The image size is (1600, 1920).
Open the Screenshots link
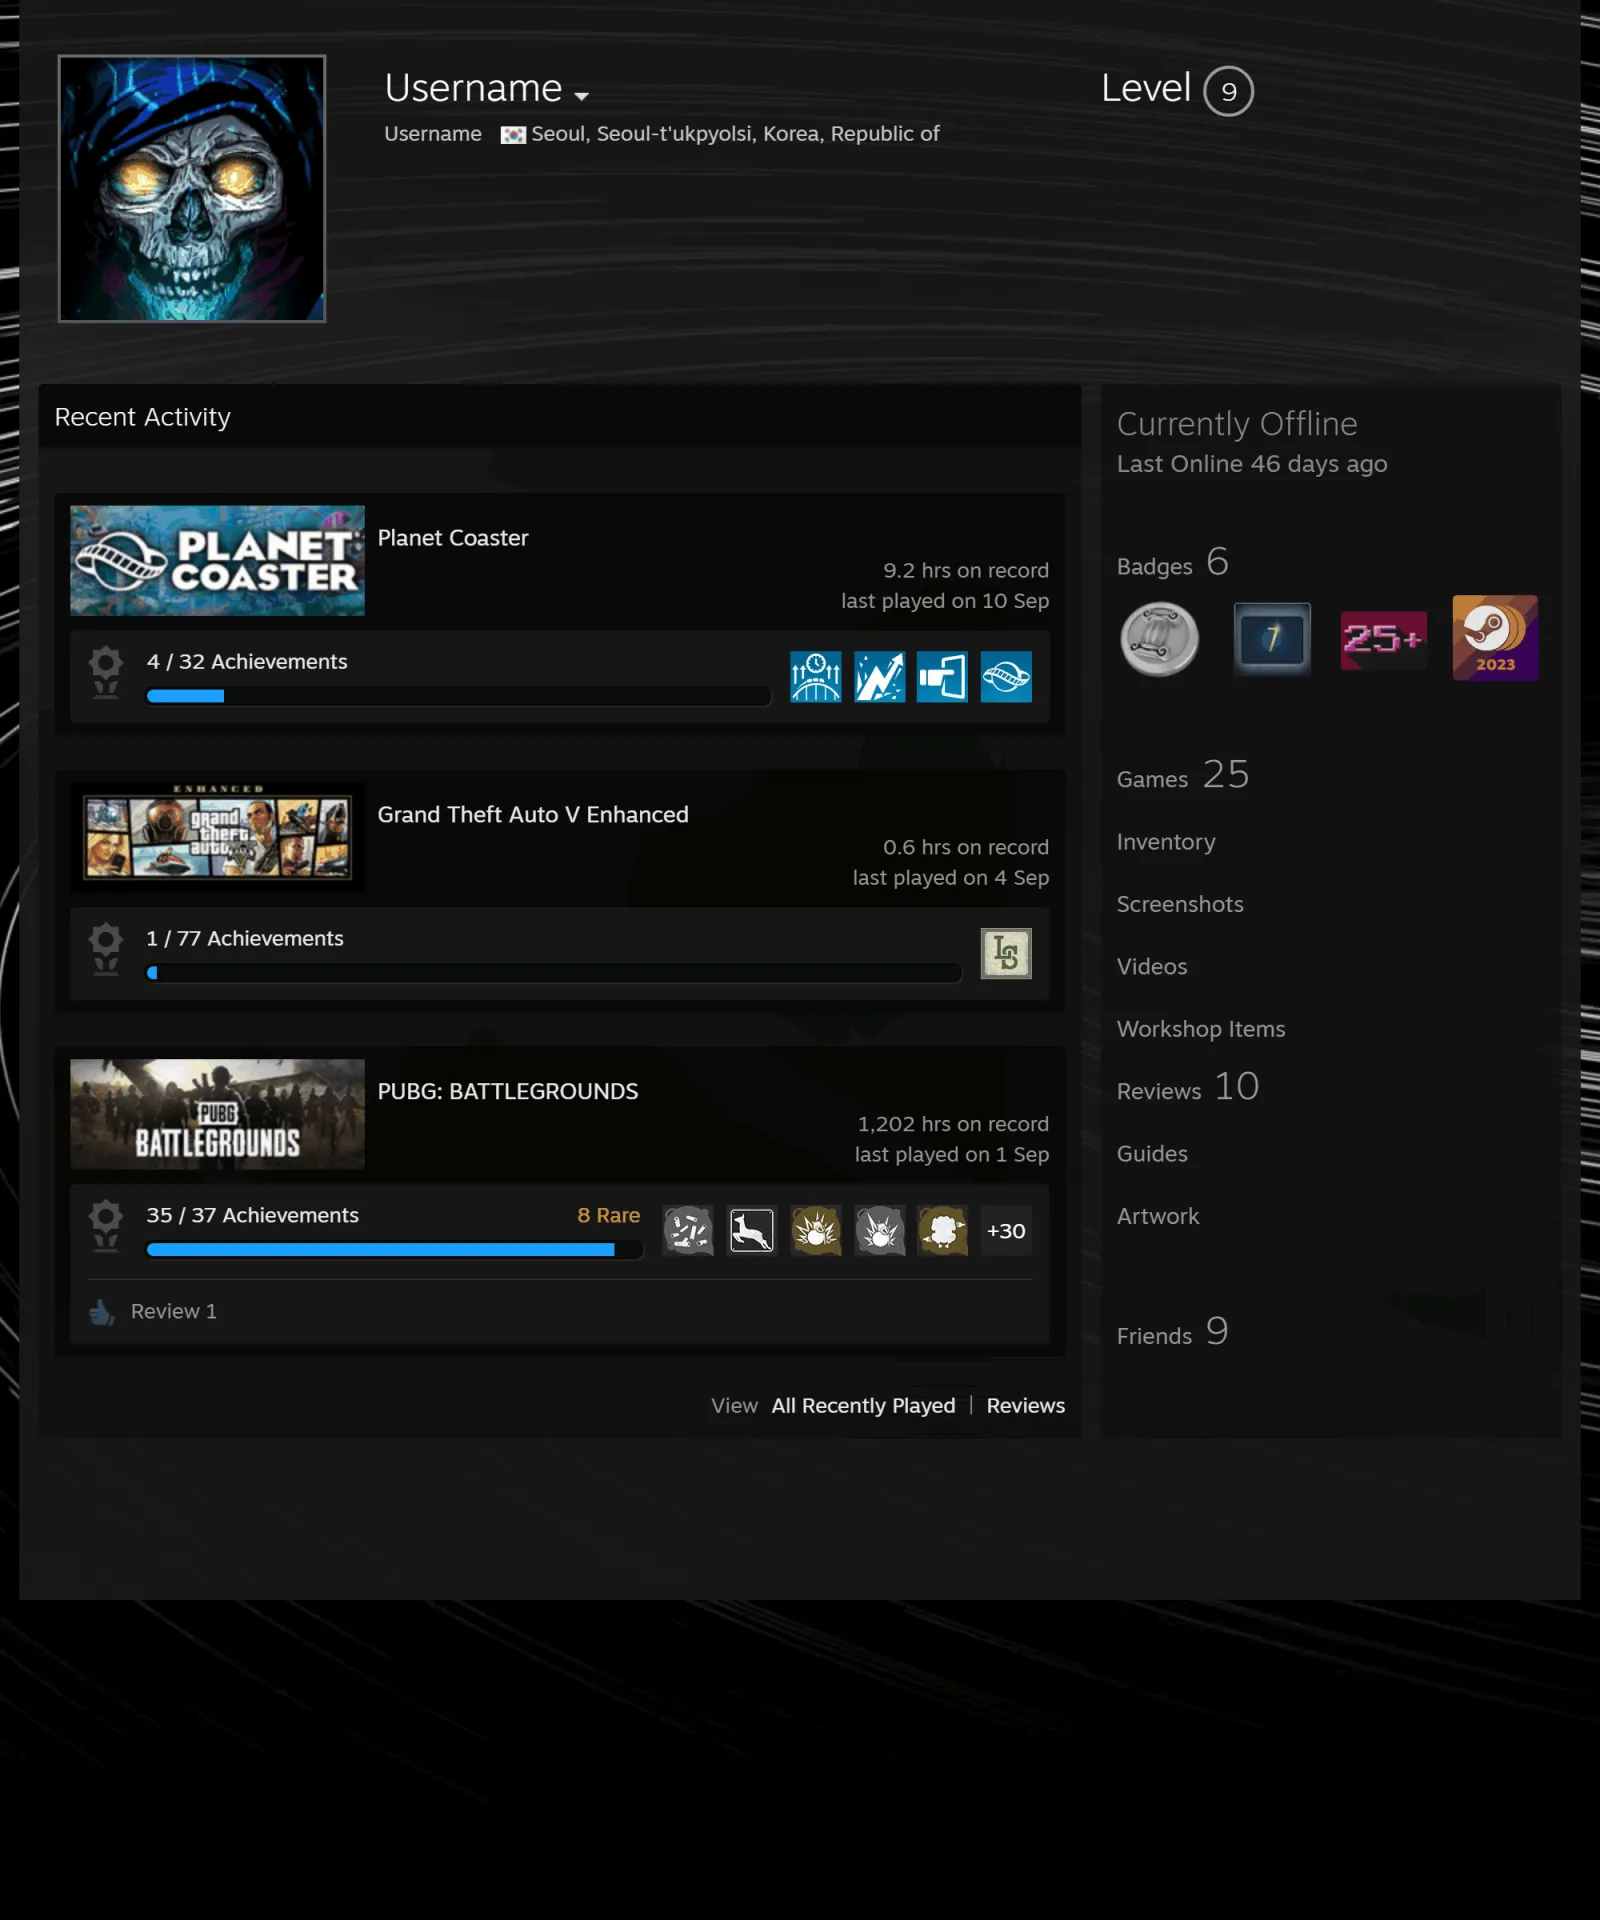[x=1180, y=904]
